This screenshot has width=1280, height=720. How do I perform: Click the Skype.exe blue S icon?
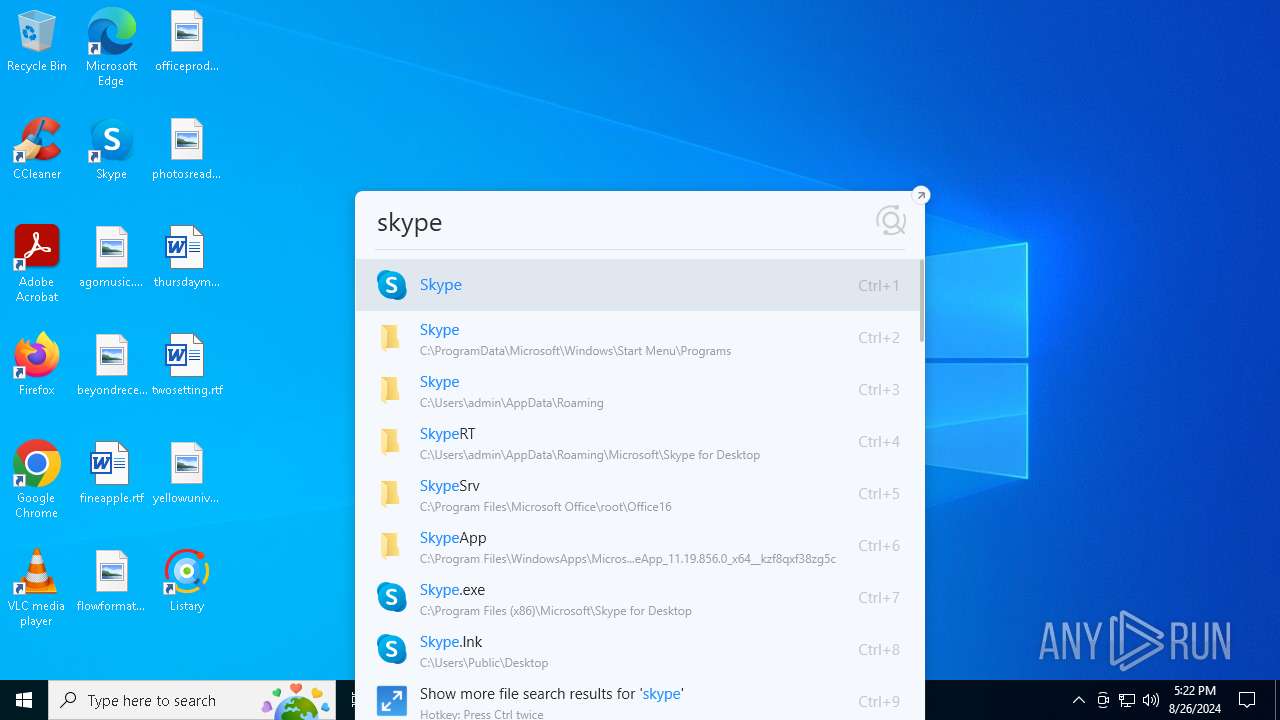pos(391,597)
